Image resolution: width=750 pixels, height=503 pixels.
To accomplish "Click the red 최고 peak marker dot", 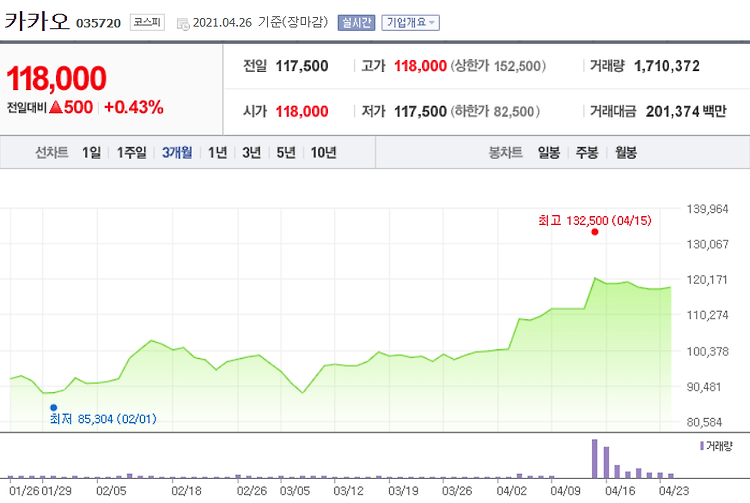I will [595, 232].
